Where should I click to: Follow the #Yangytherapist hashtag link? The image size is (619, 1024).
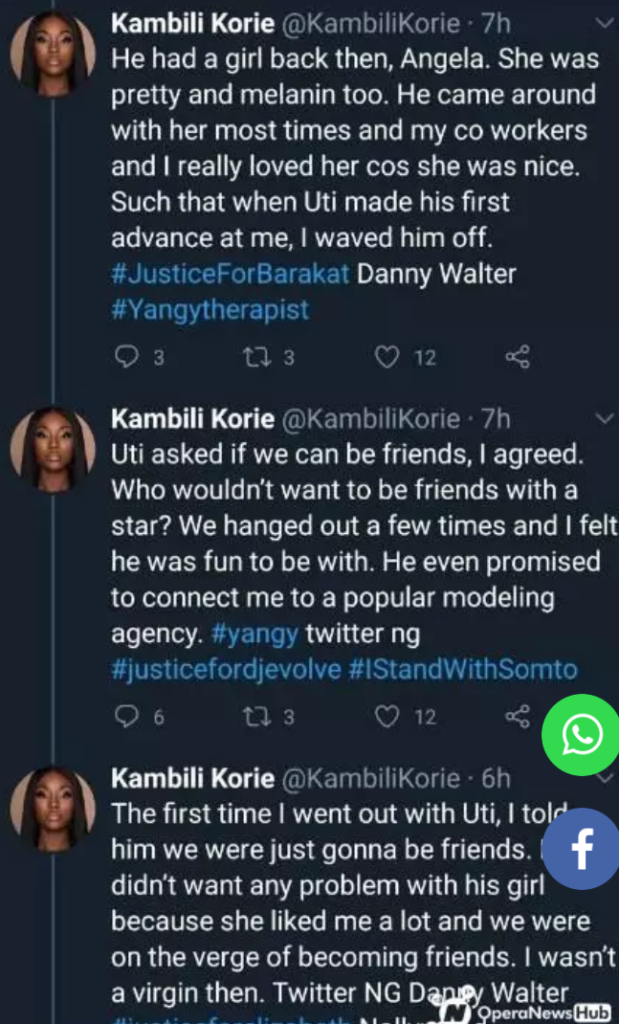(x=210, y=309)
